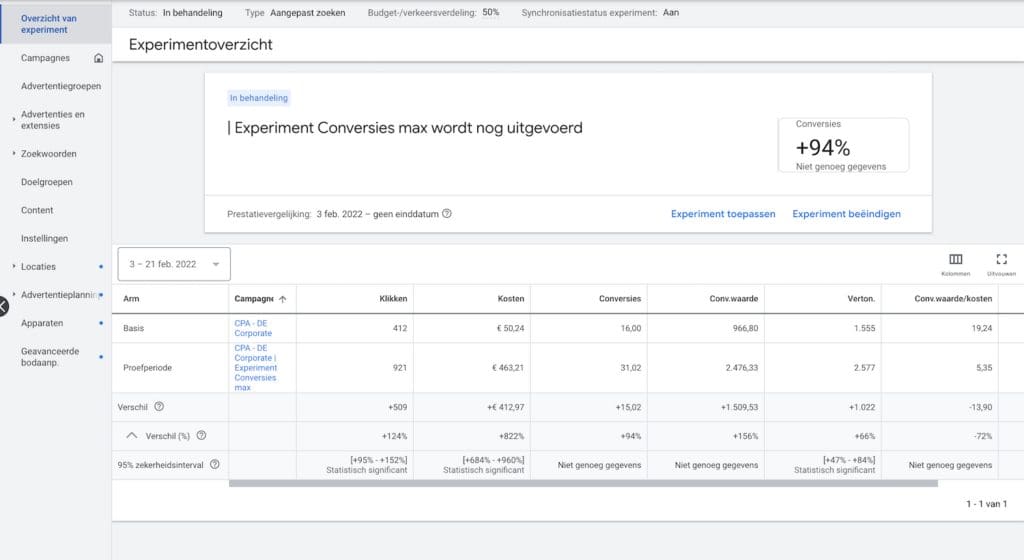Close side panel with the black X button
The width and height of the screenshot is (1024, 560).
(3, 305)
